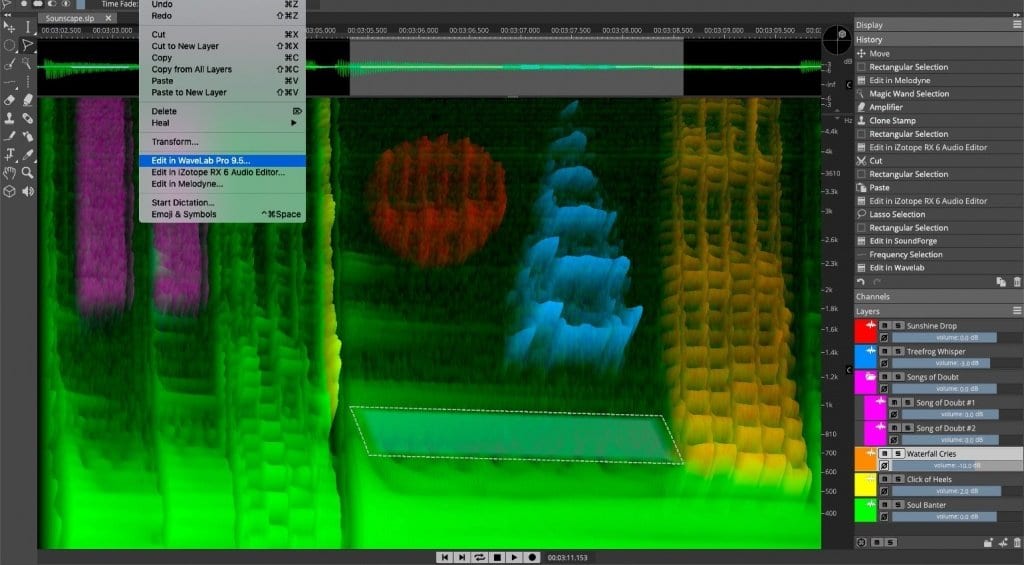This screenshot has width=1024, height=565.
Task: Select the Spray noise tool
Action: pos(27,137)
